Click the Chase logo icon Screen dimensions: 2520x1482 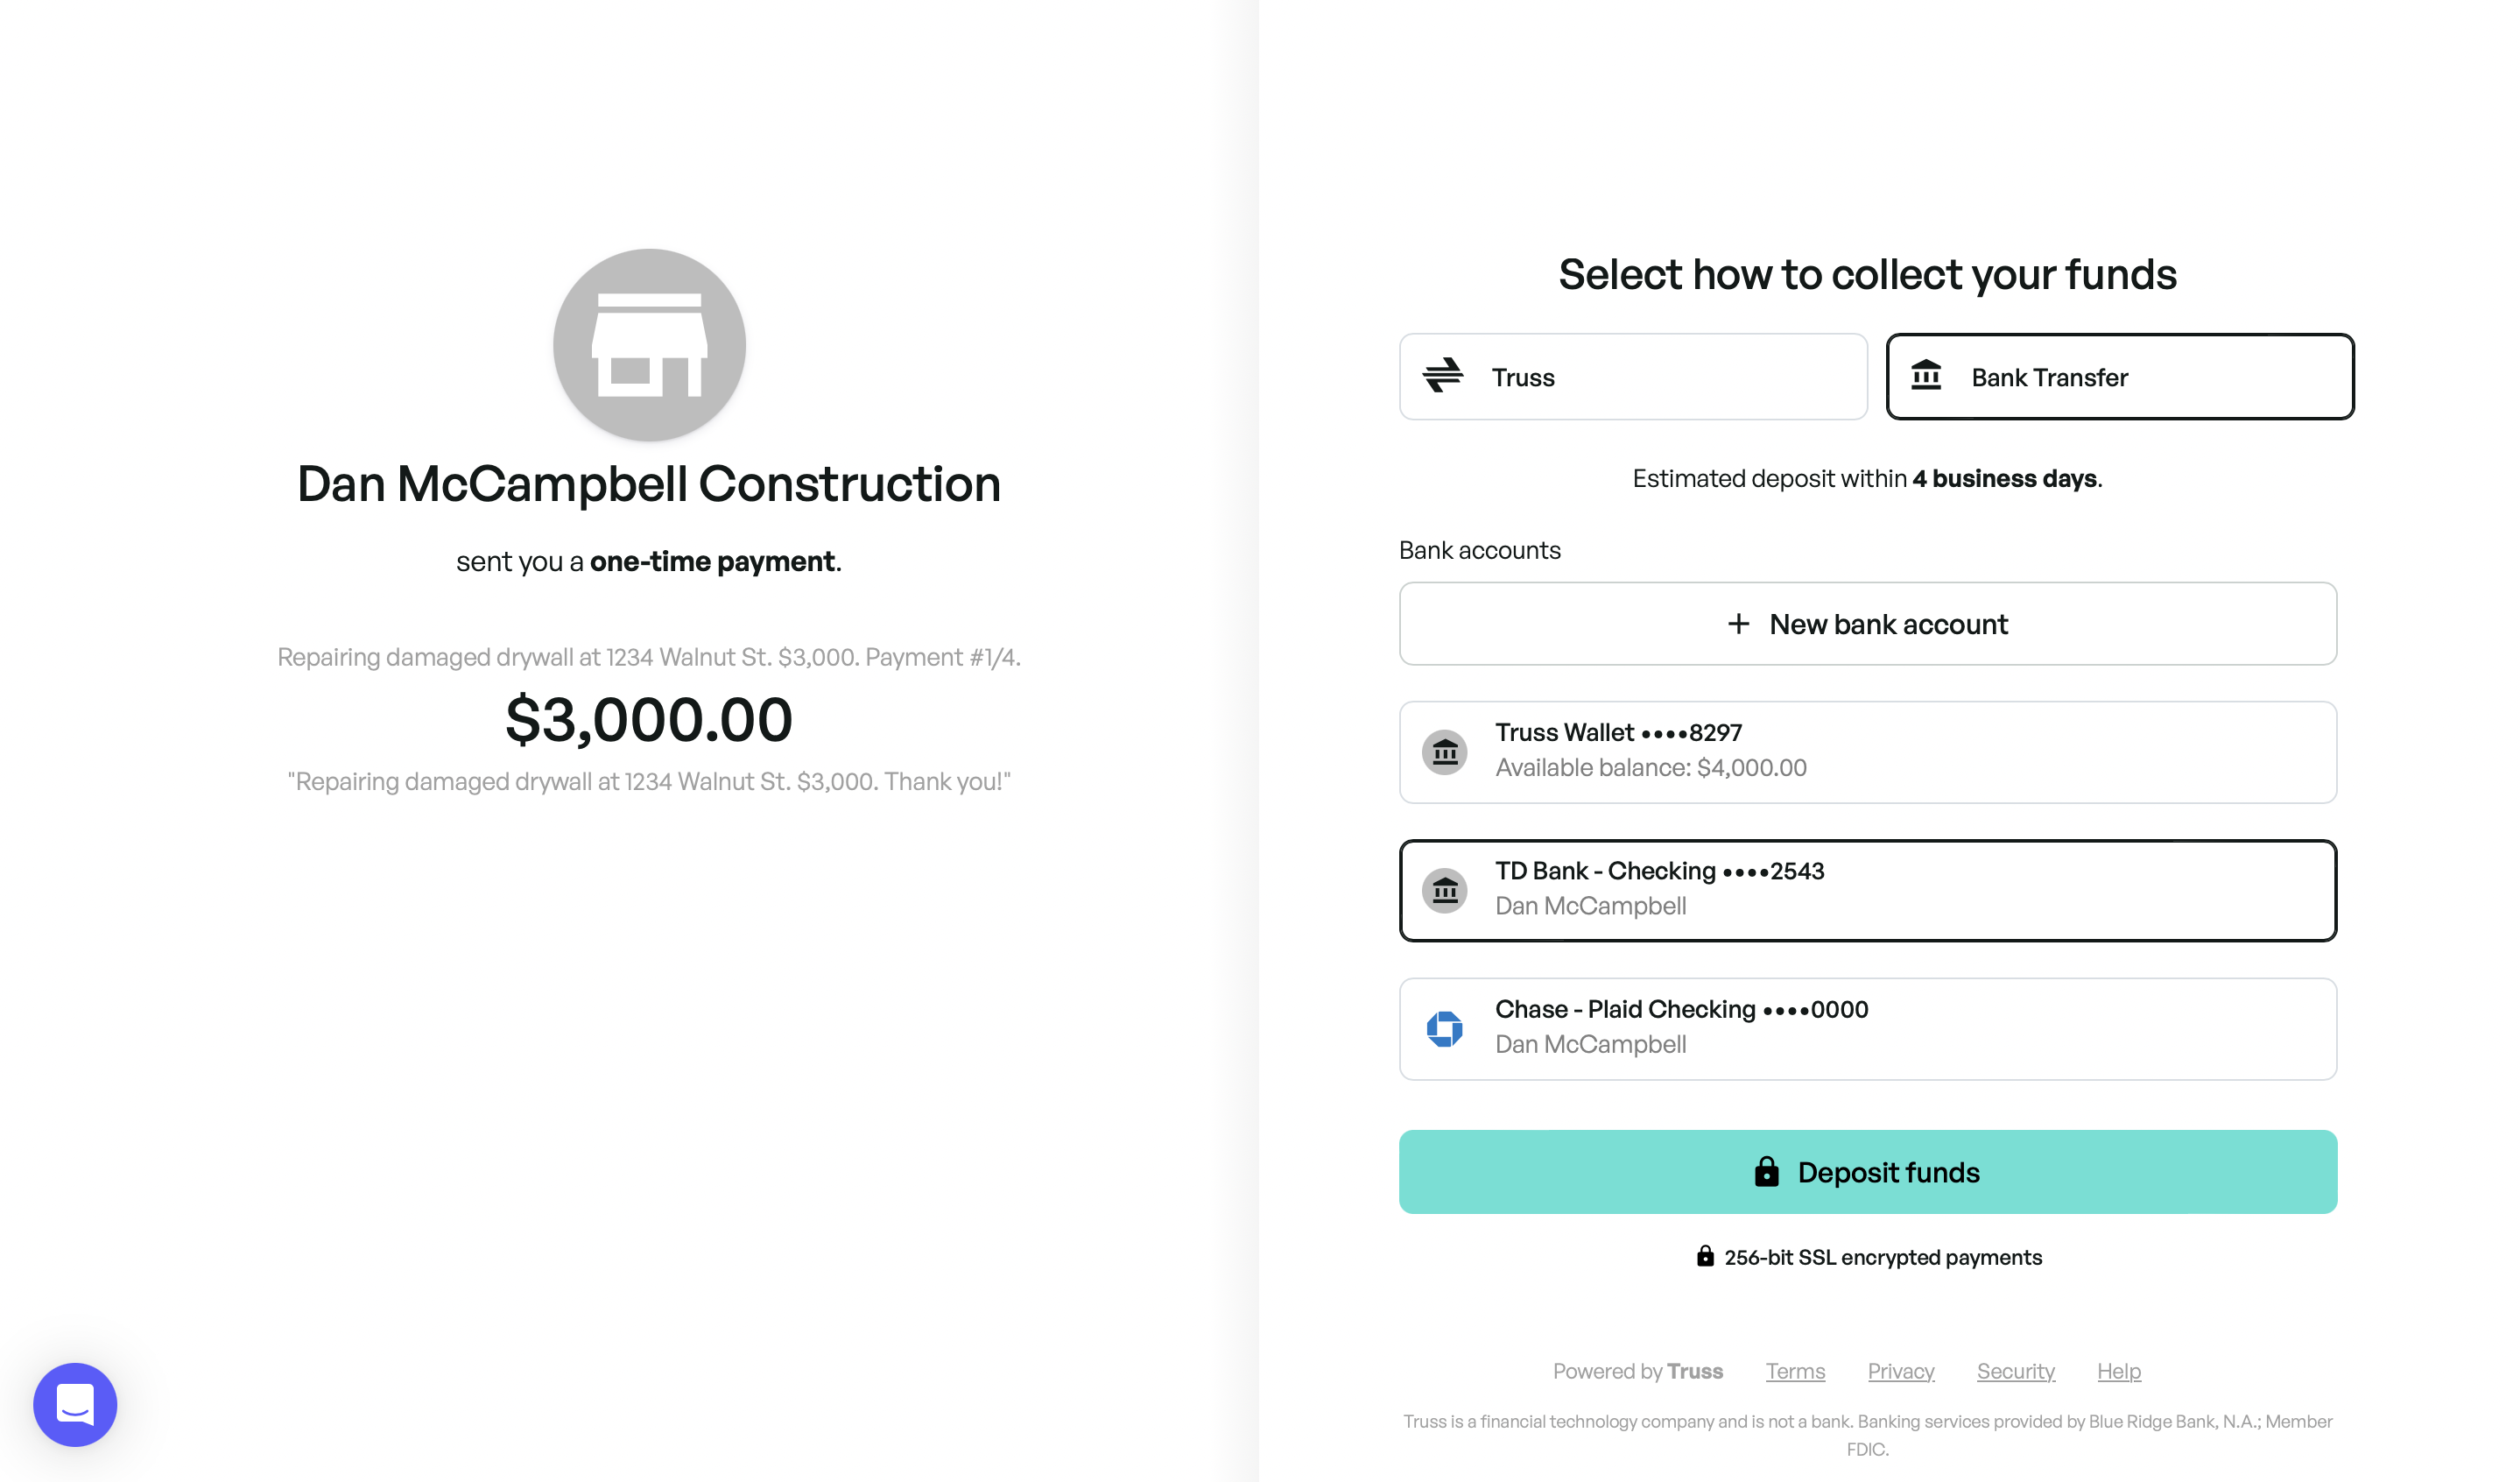tap(1444, 1028)
